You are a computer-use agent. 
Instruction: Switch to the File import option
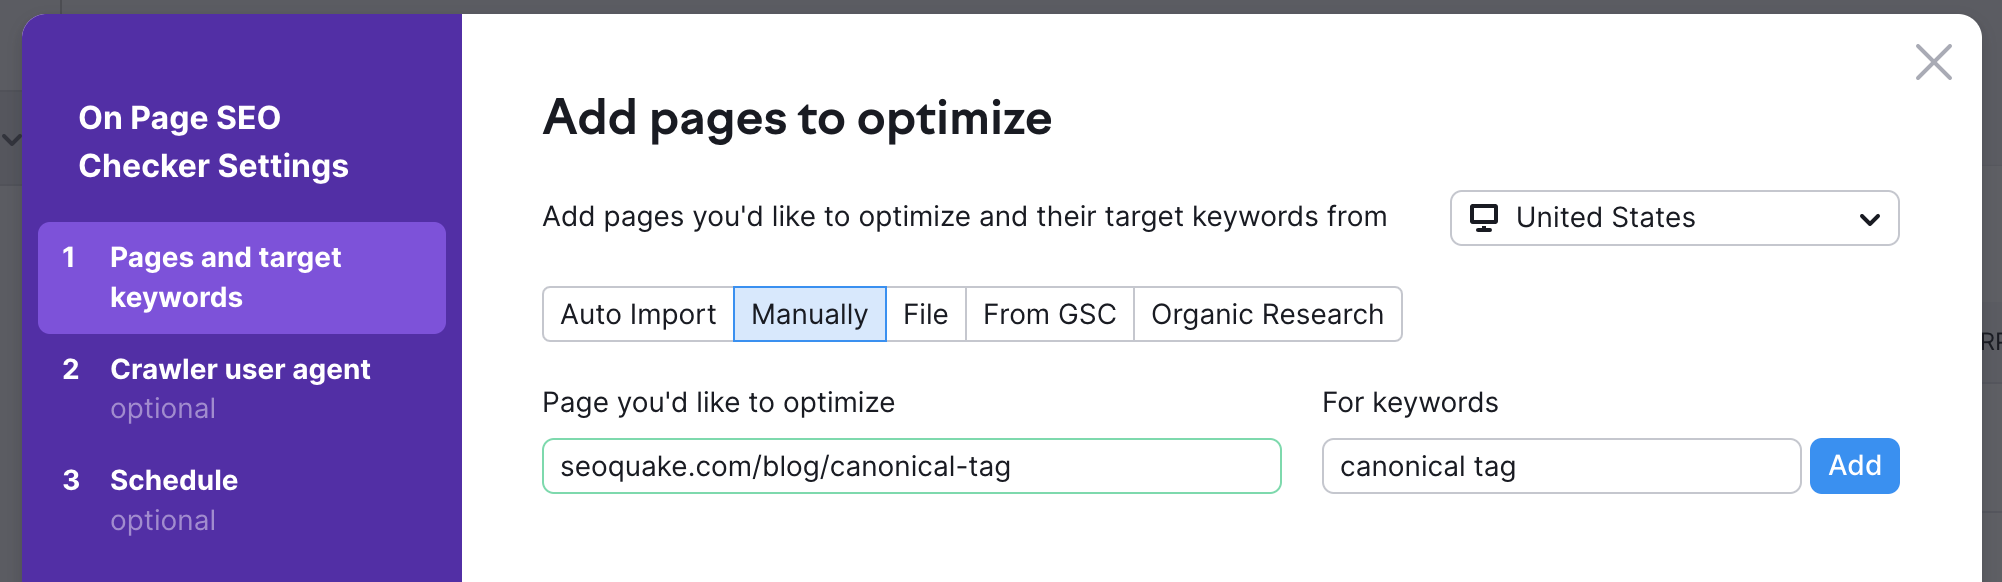[x=926, y=314]
